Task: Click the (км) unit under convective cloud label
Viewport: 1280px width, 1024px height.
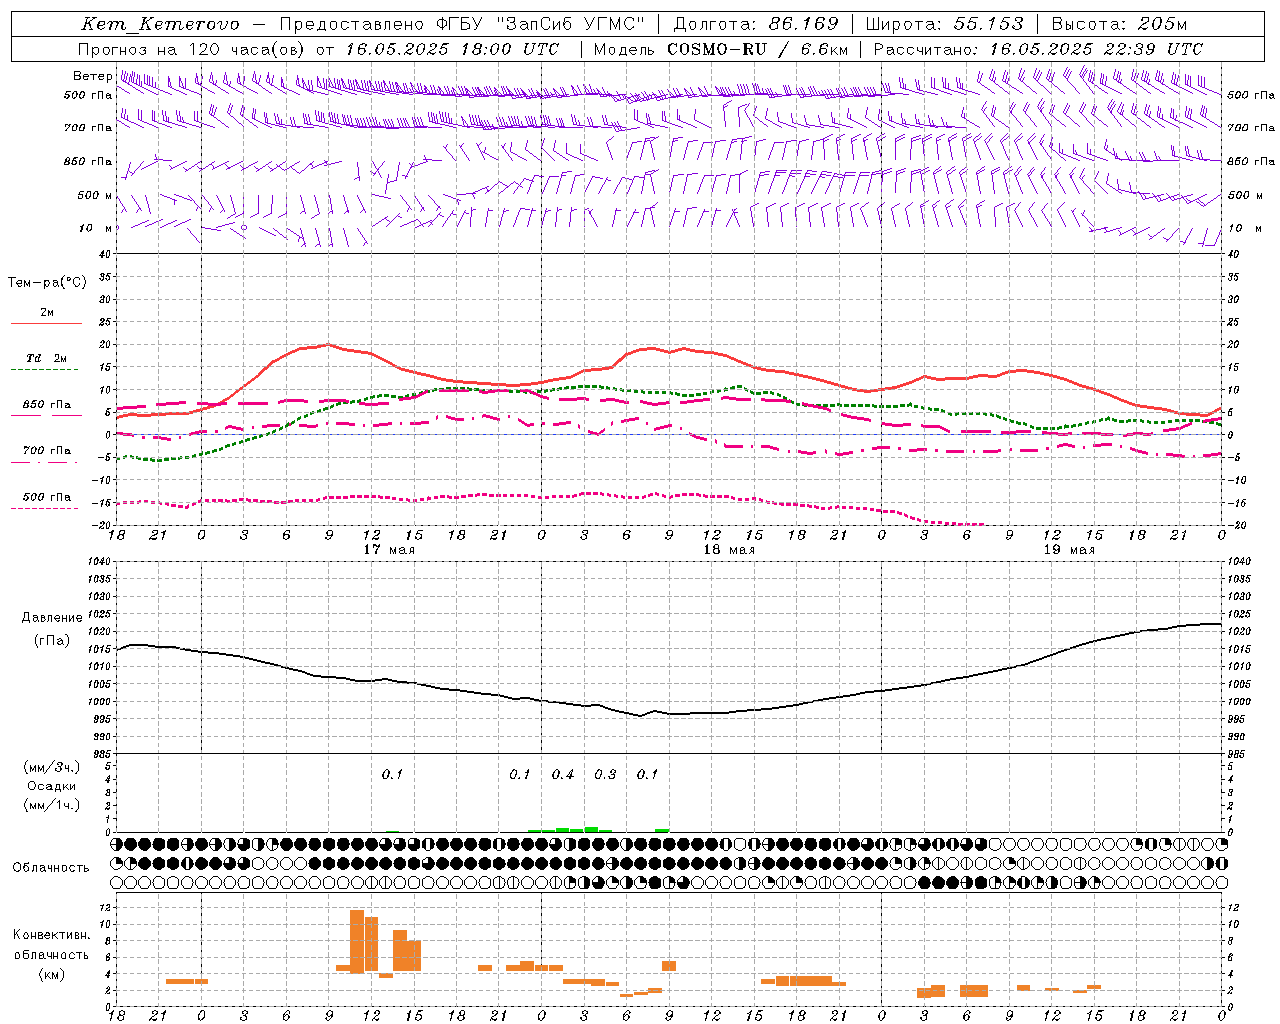Action: pyautogui.click(x=51, y=974)
